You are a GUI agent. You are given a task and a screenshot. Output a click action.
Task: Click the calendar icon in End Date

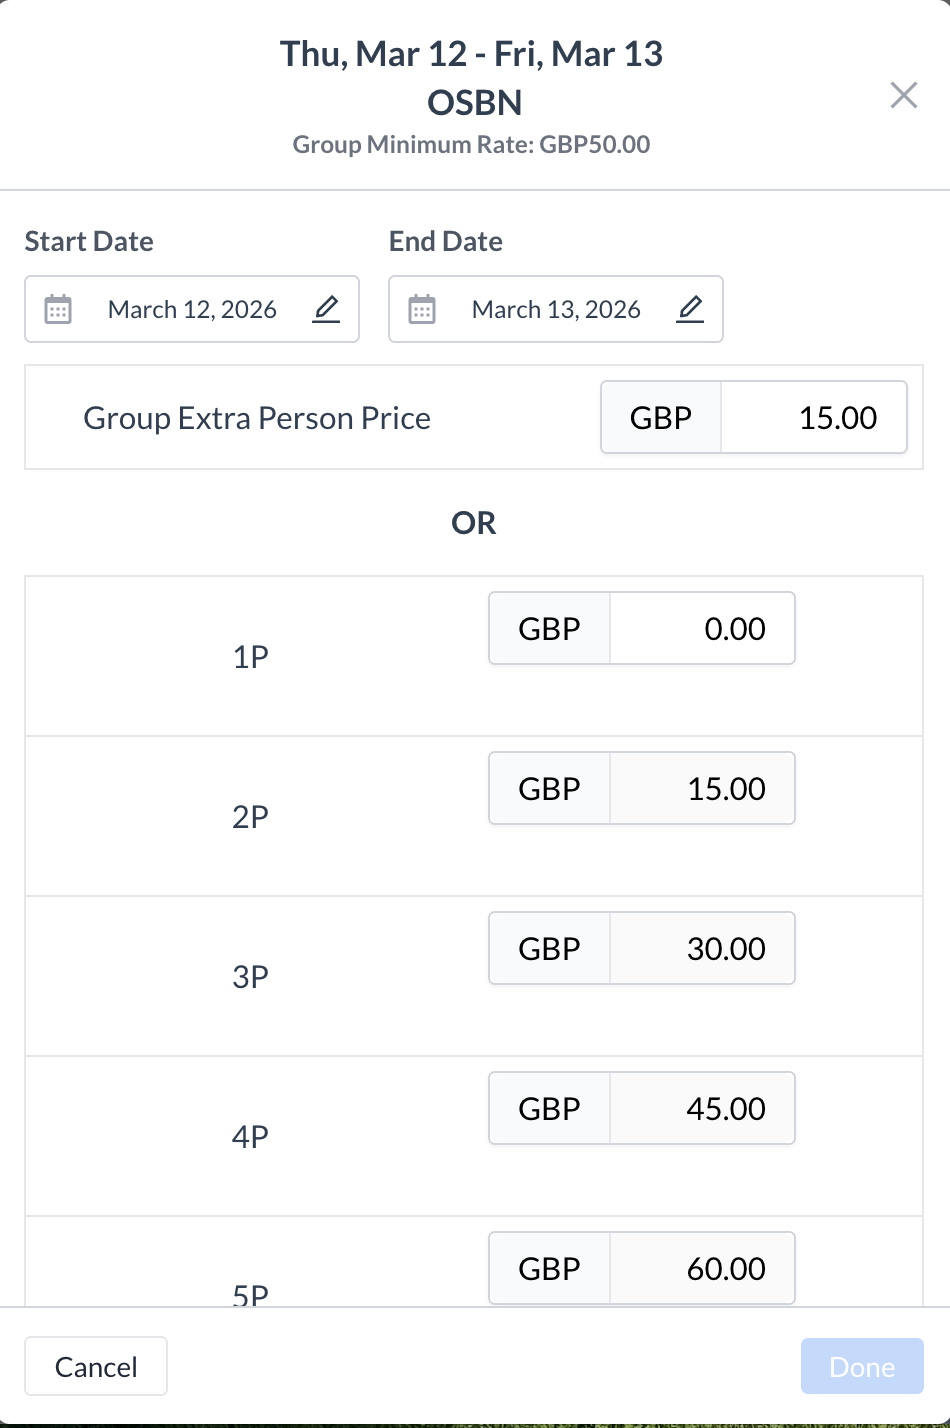point(422,310)
